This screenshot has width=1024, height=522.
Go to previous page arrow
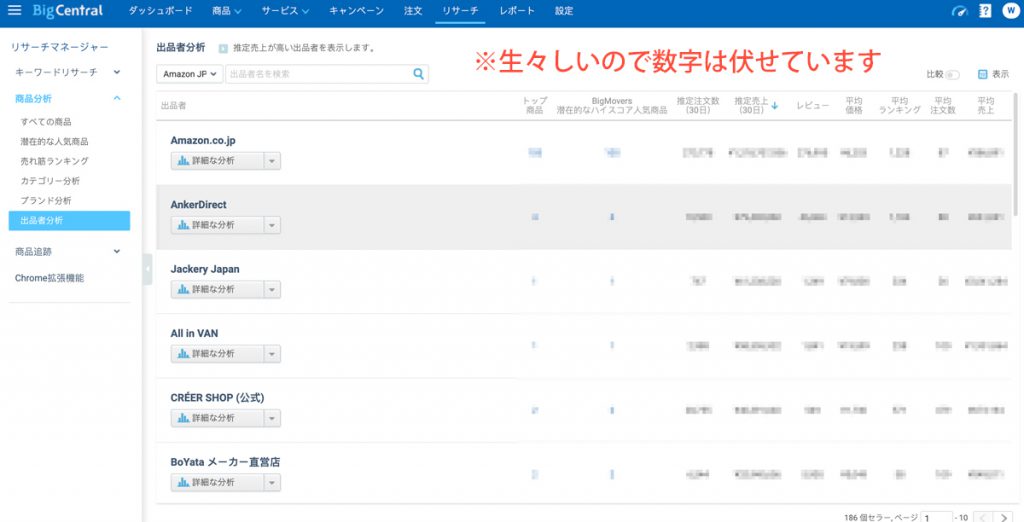(985, 517)
